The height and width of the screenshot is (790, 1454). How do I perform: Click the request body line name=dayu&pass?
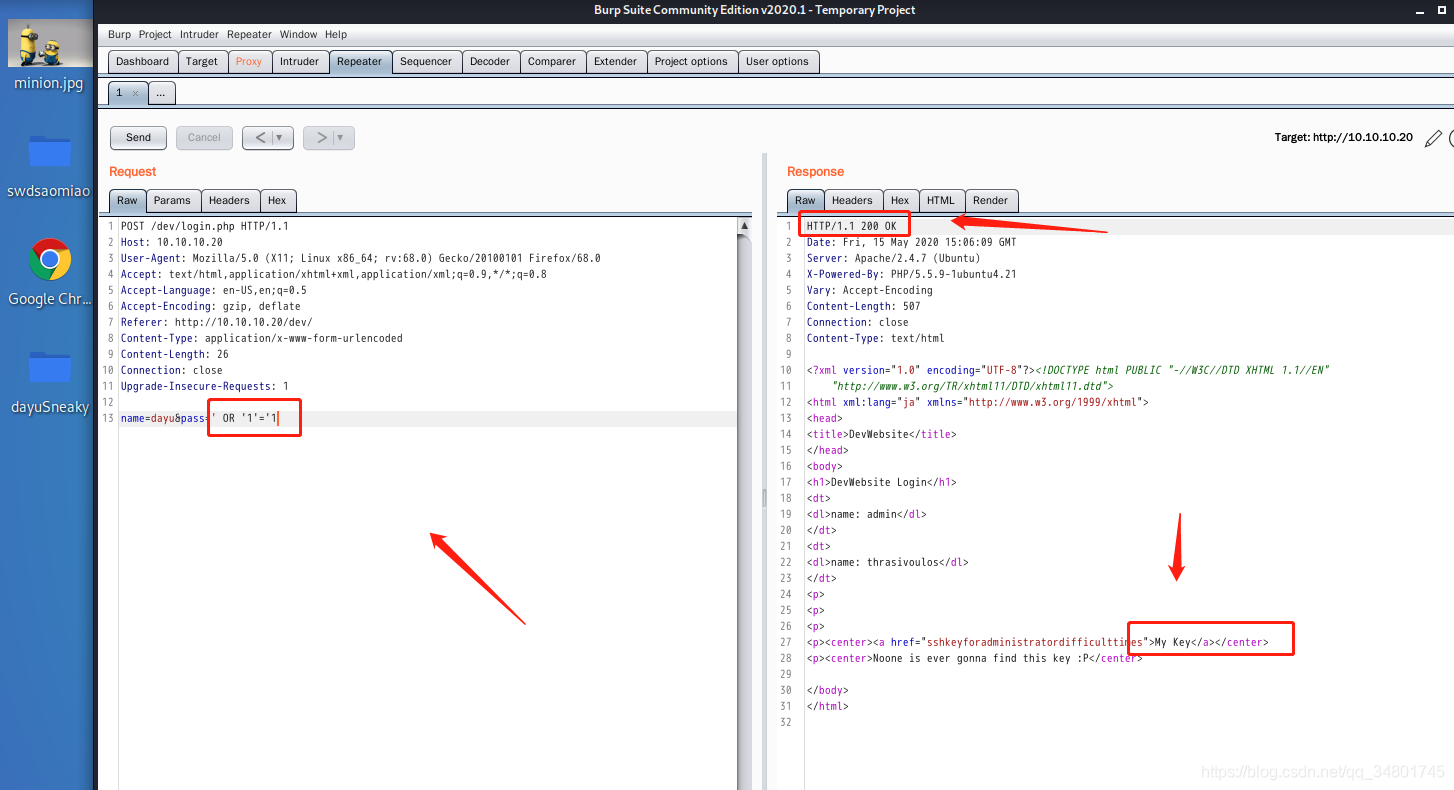197,418
